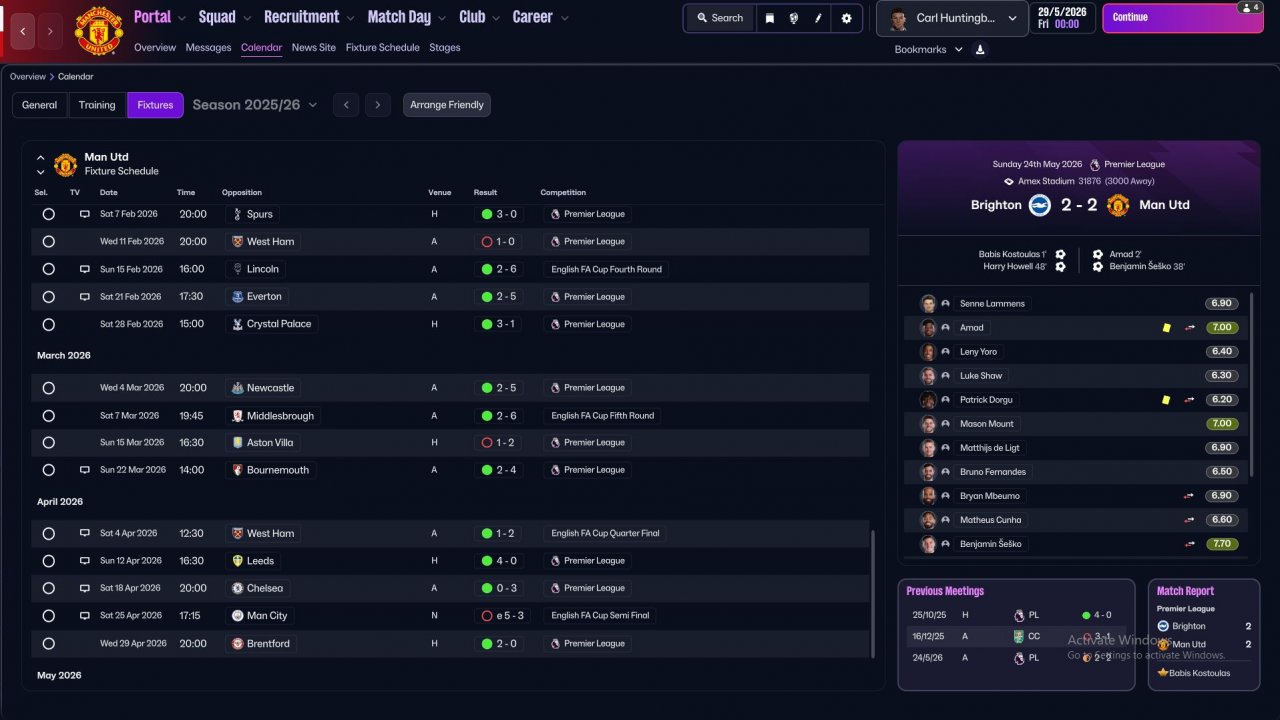The height and width of the screenshot is (720, 1280).
Task: Click the goal ball icon beside Babis Kostoulas
Action: tap(1060, 254)
